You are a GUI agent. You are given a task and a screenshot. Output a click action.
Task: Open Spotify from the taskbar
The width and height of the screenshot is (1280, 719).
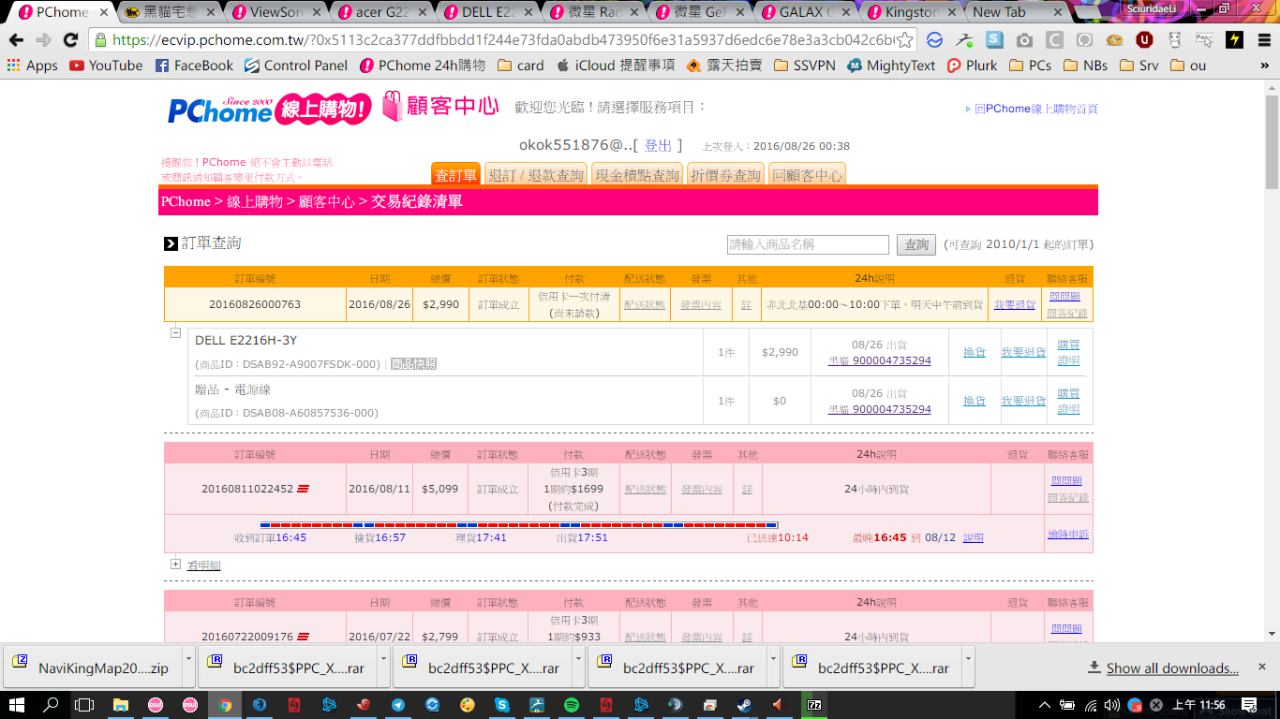point(571,705)
